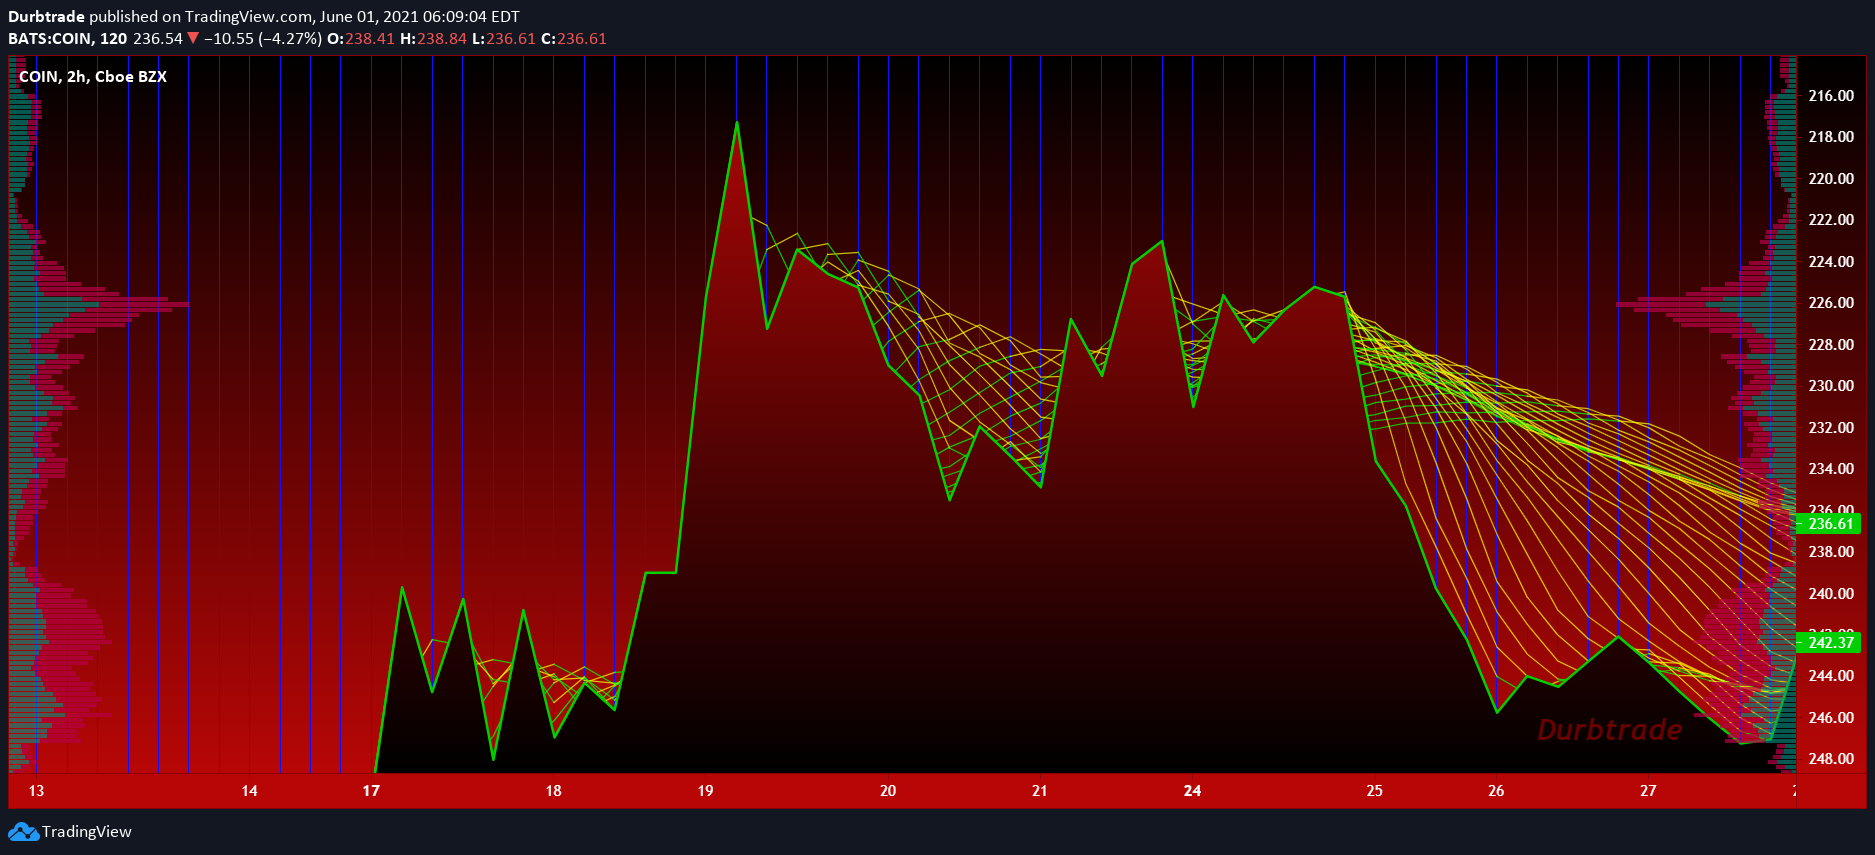
Task: Click the 248.00 price axis label
Action: 1831,759
